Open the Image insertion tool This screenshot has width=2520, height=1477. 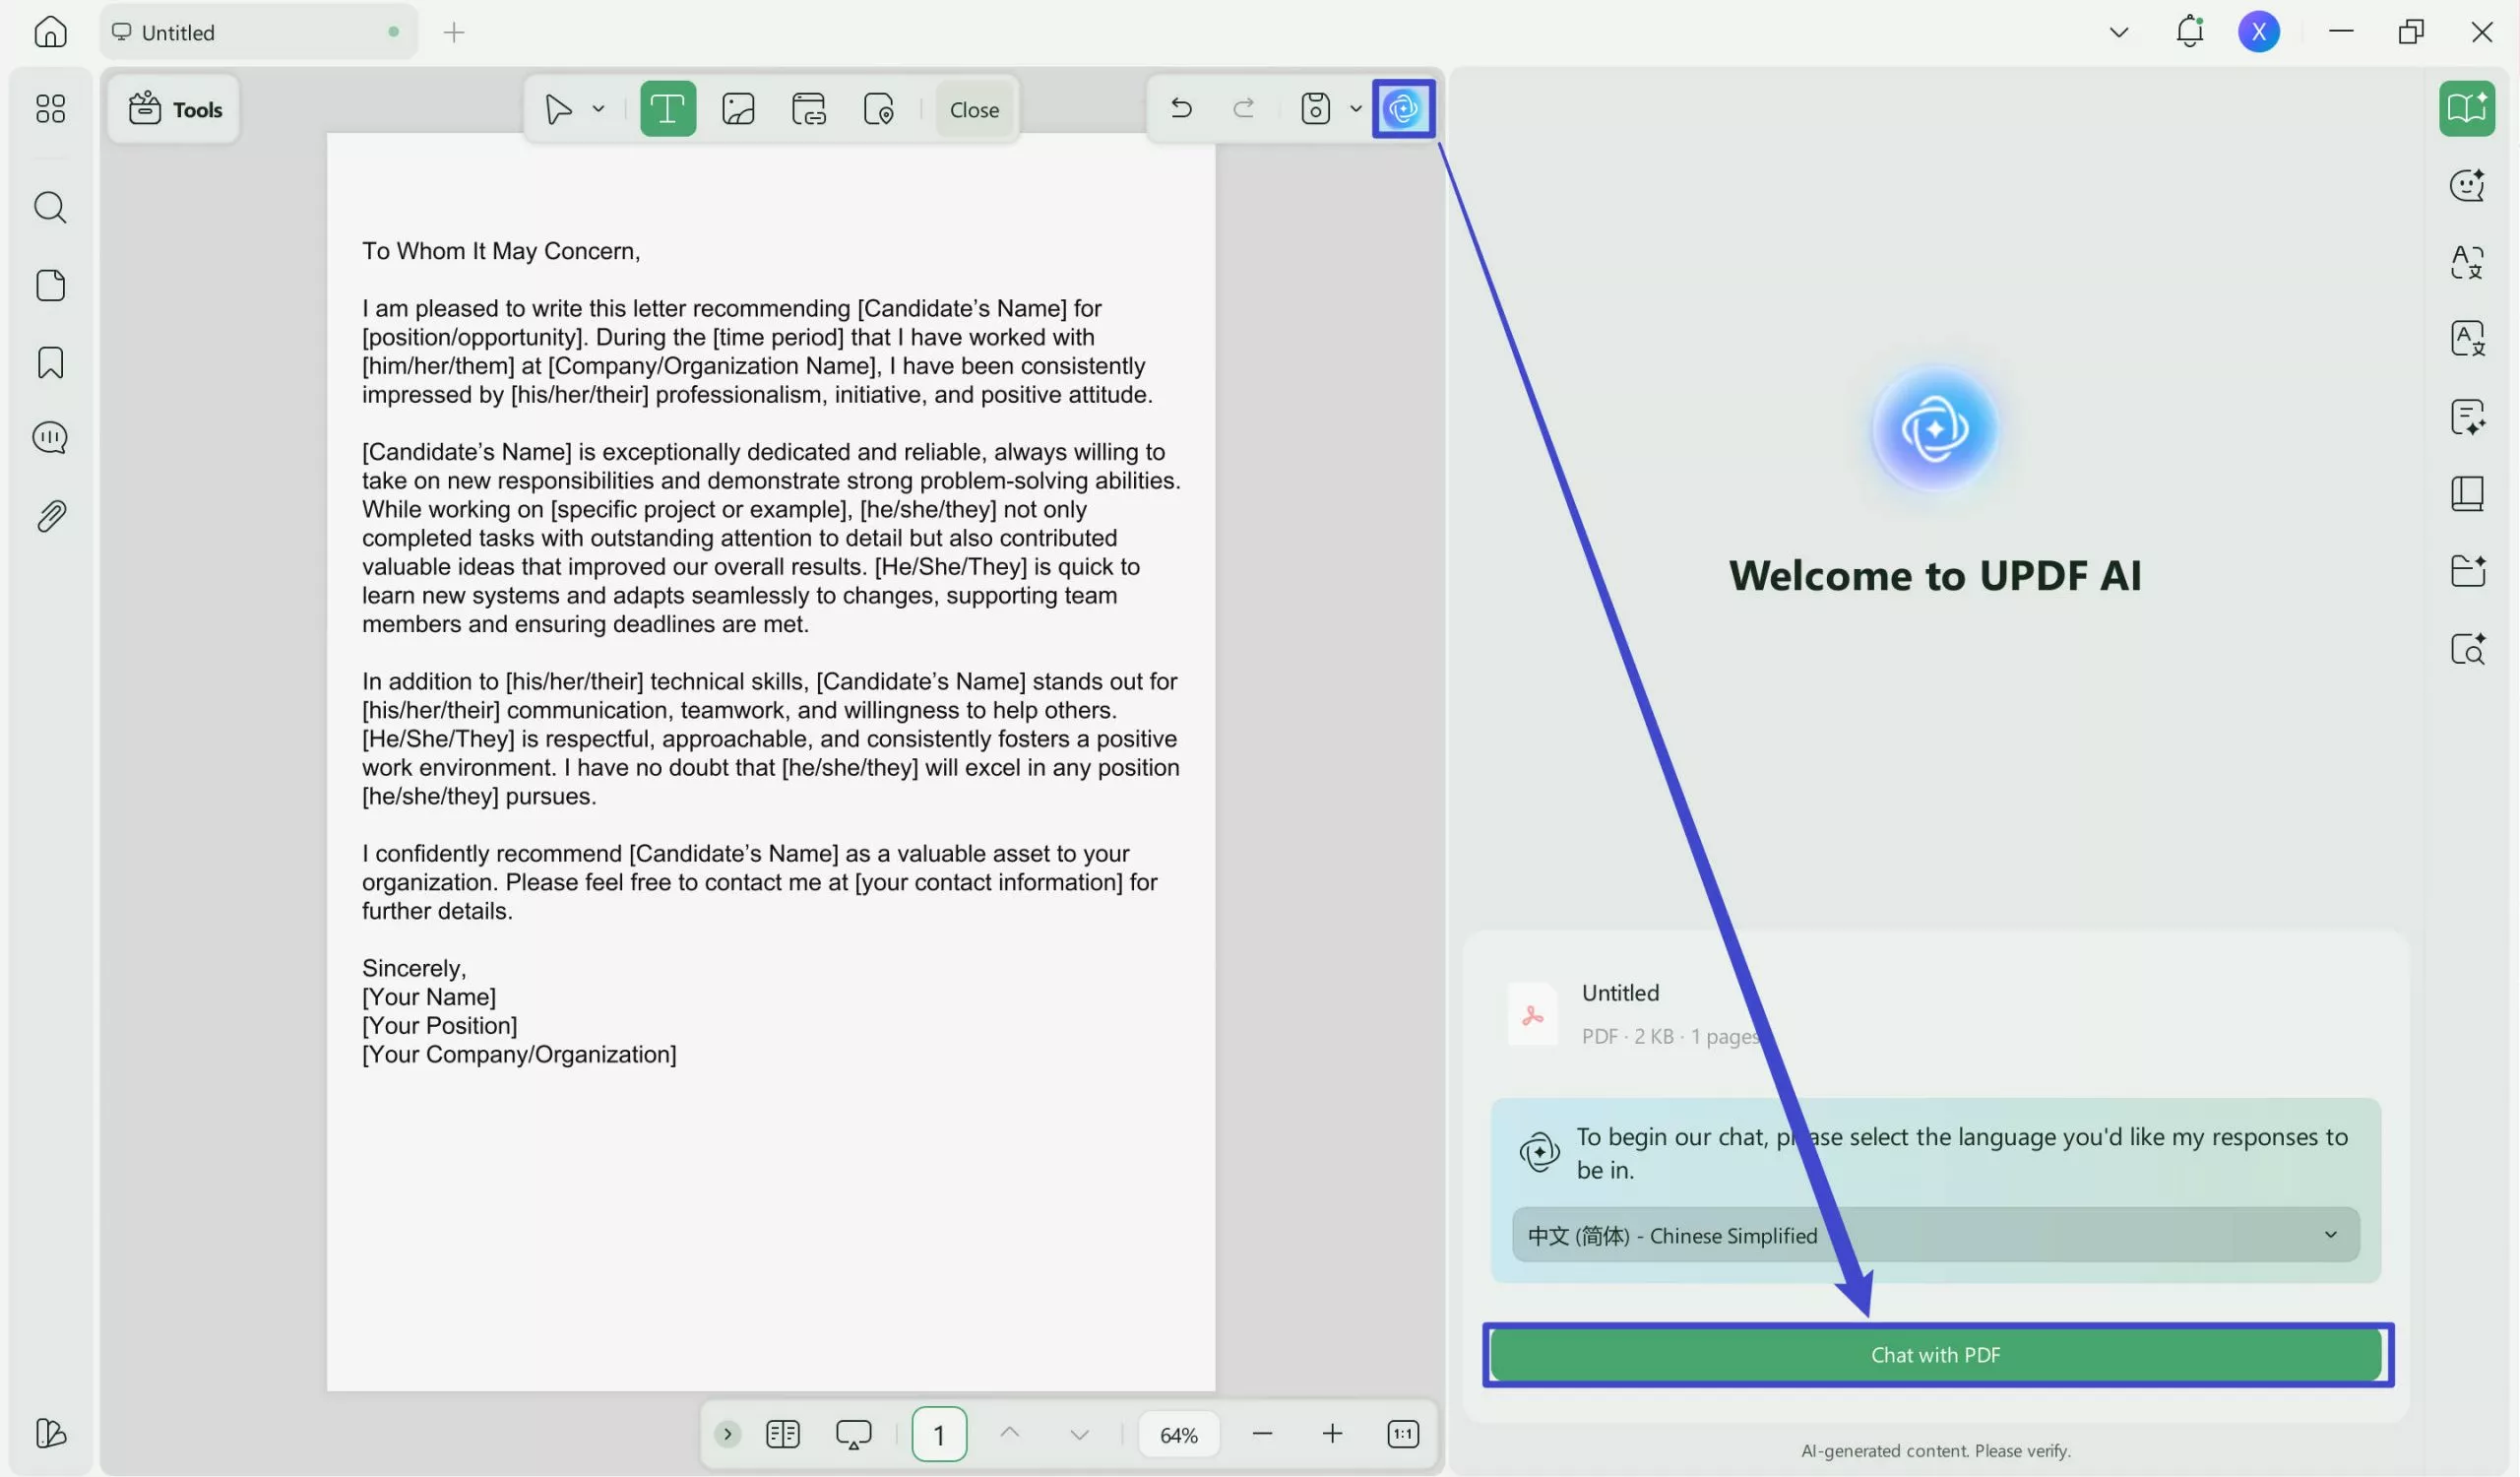pos(737,108)
